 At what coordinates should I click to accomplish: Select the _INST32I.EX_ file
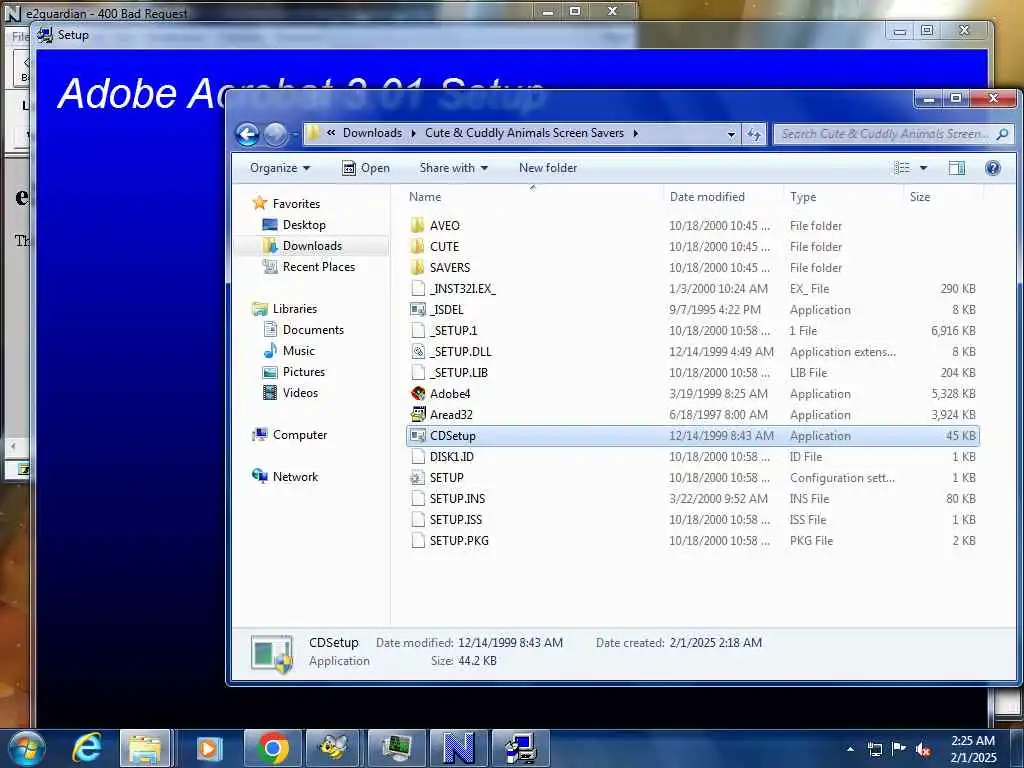point(462,289)
